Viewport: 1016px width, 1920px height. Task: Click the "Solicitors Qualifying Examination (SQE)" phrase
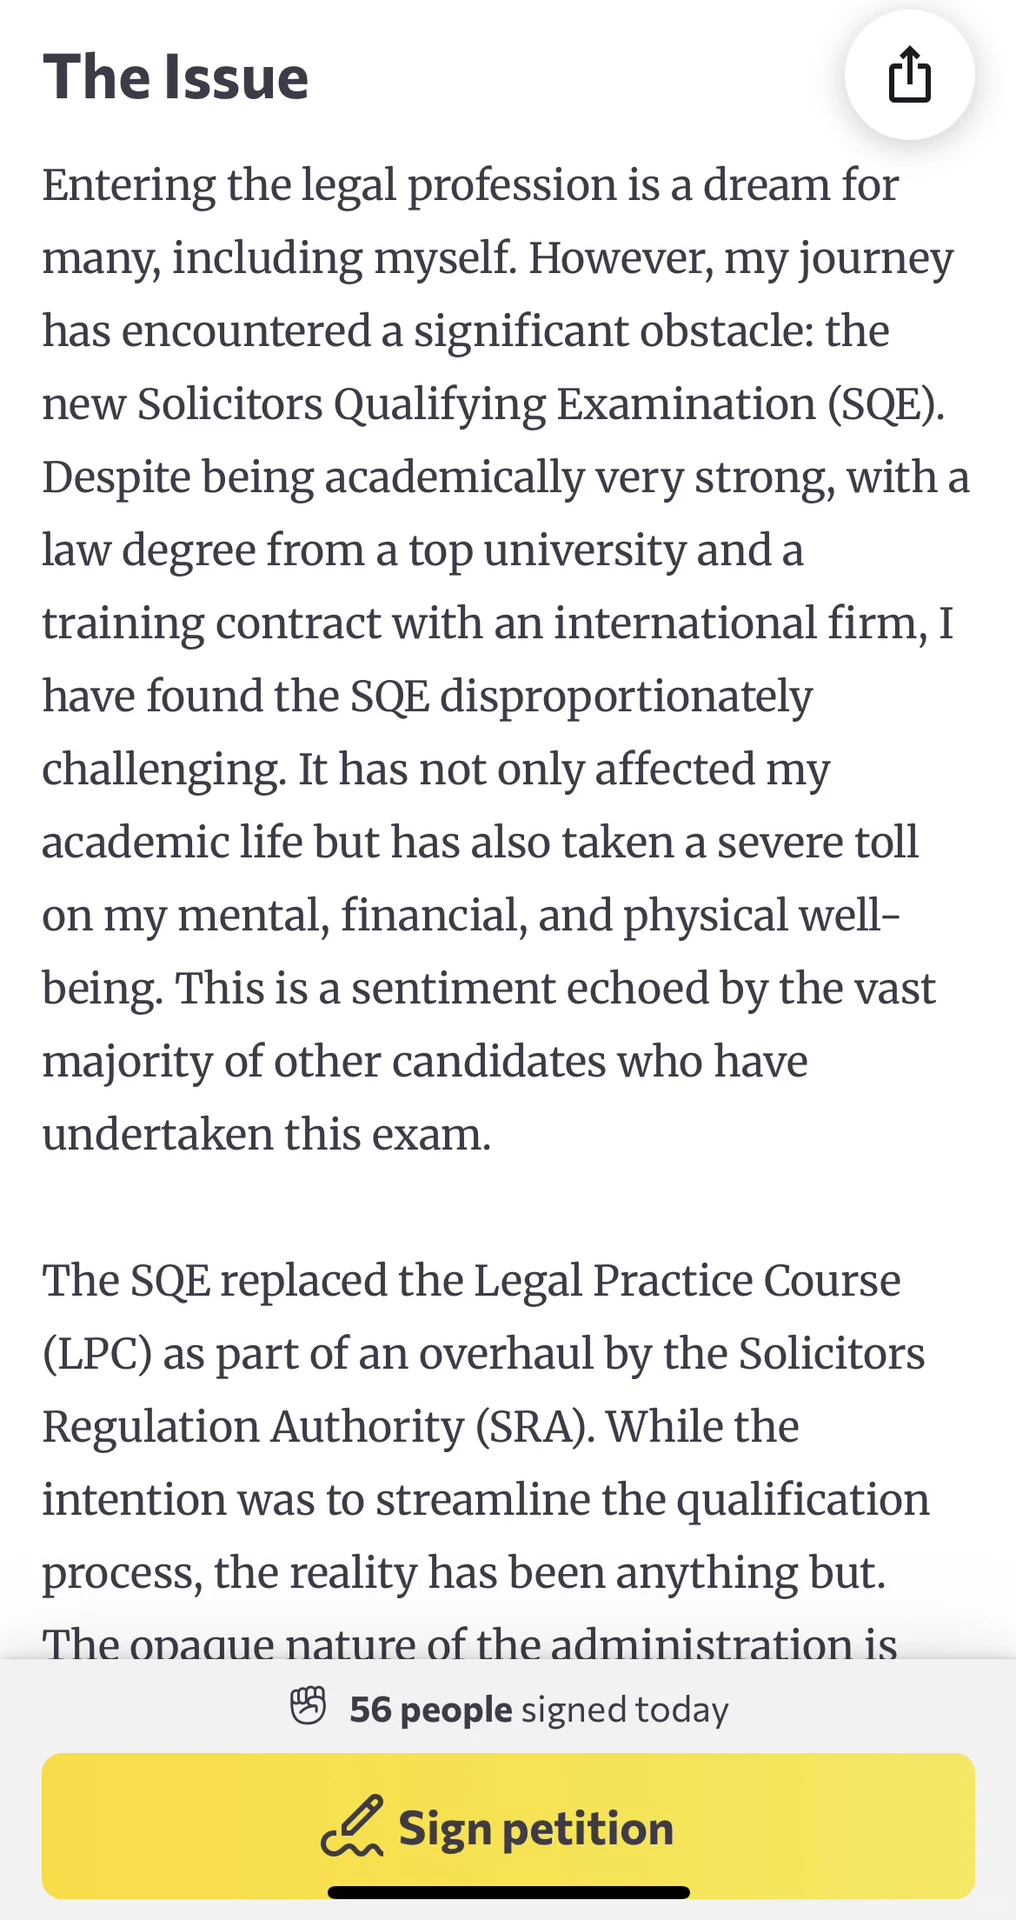click(541, 405)
